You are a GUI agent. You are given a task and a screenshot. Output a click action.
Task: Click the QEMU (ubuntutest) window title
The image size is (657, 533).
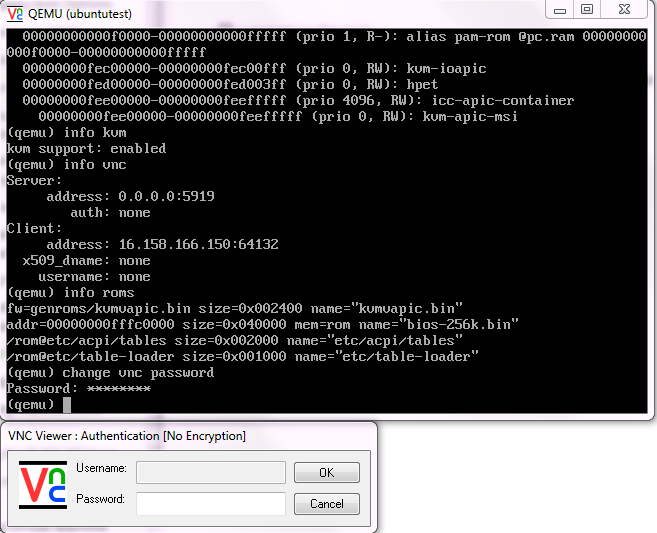[x=80, y=14]
